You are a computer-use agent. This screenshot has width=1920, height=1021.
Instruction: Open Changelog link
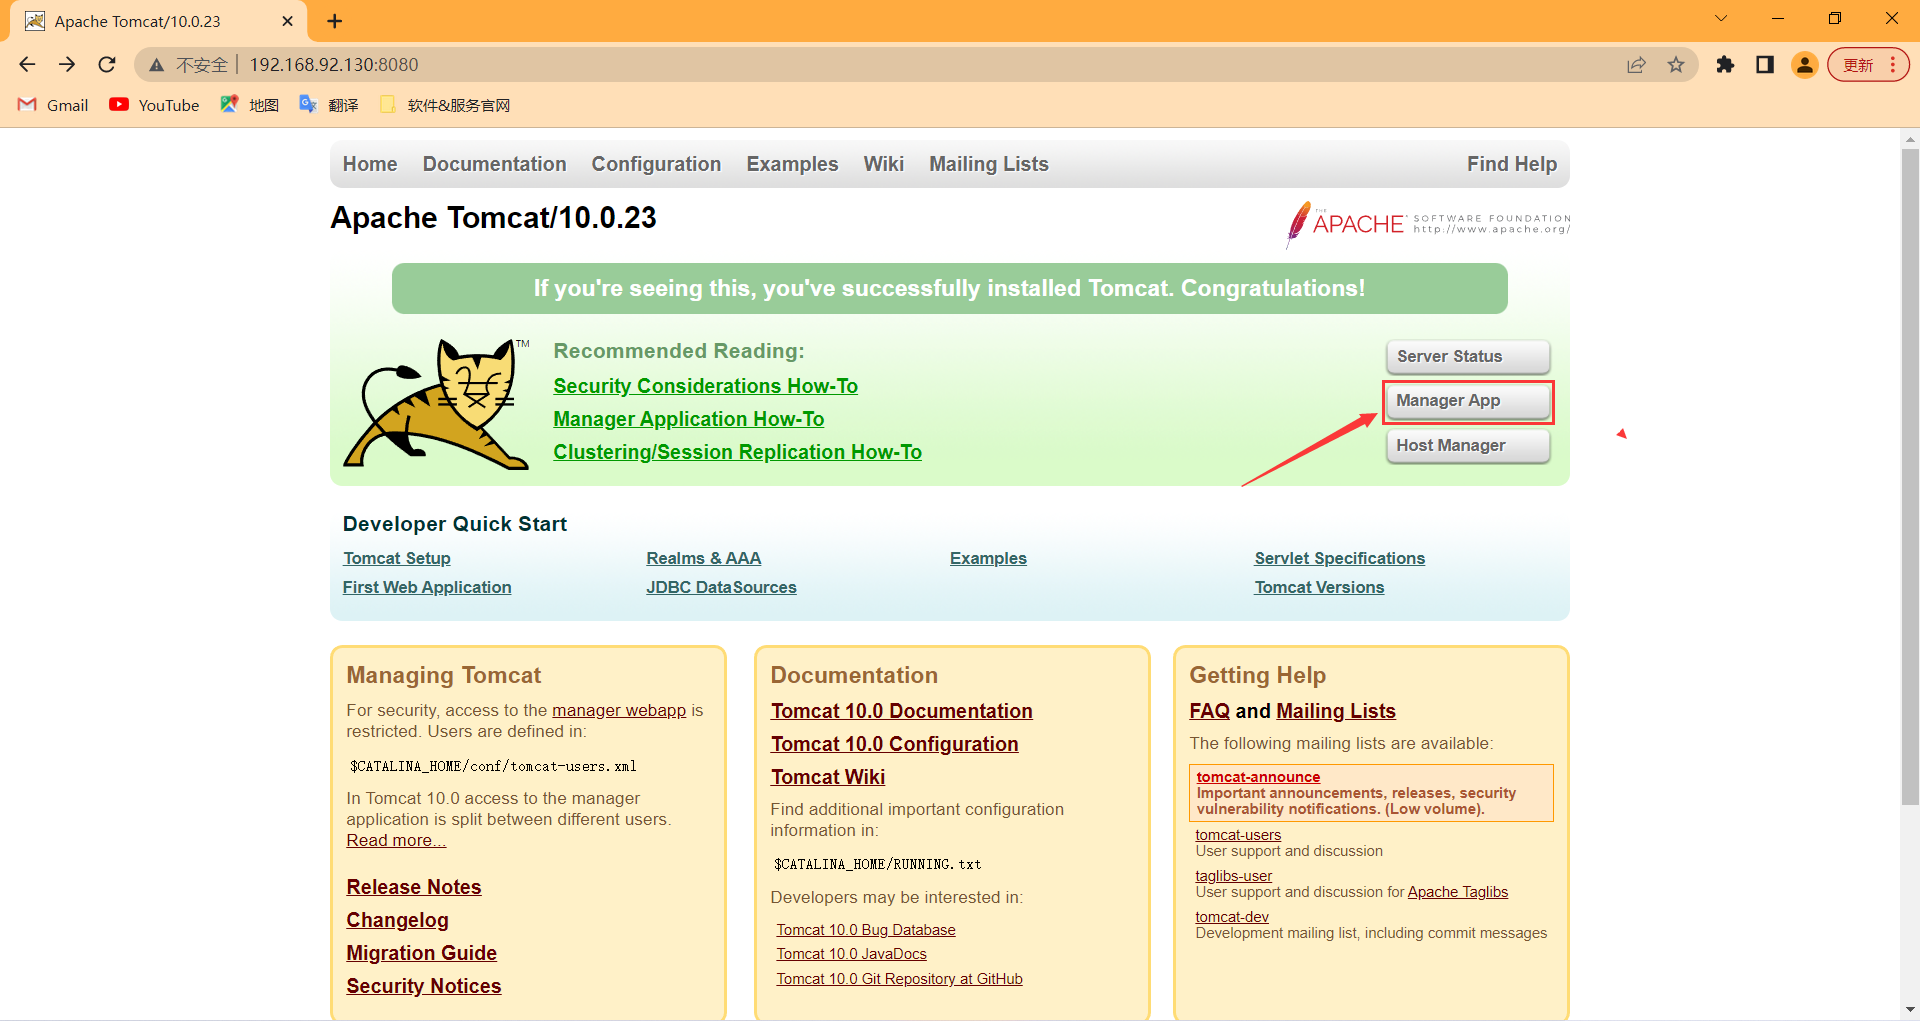pos(397,920)
